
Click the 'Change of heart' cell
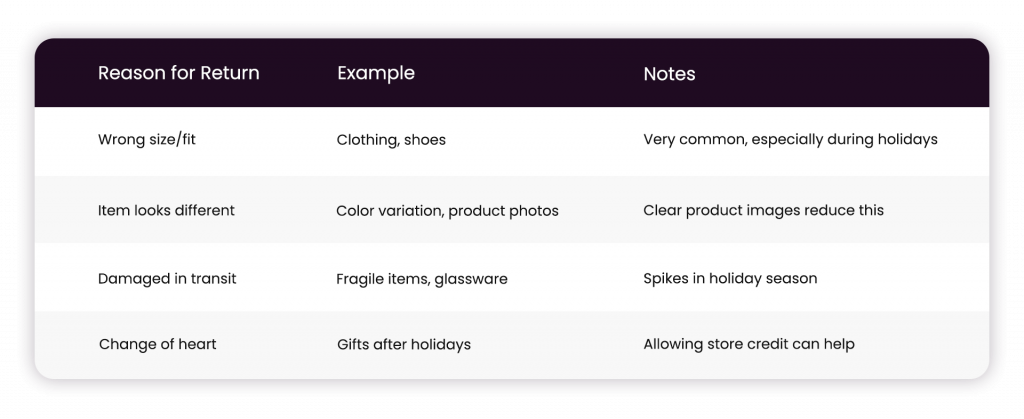click(157, 344)
